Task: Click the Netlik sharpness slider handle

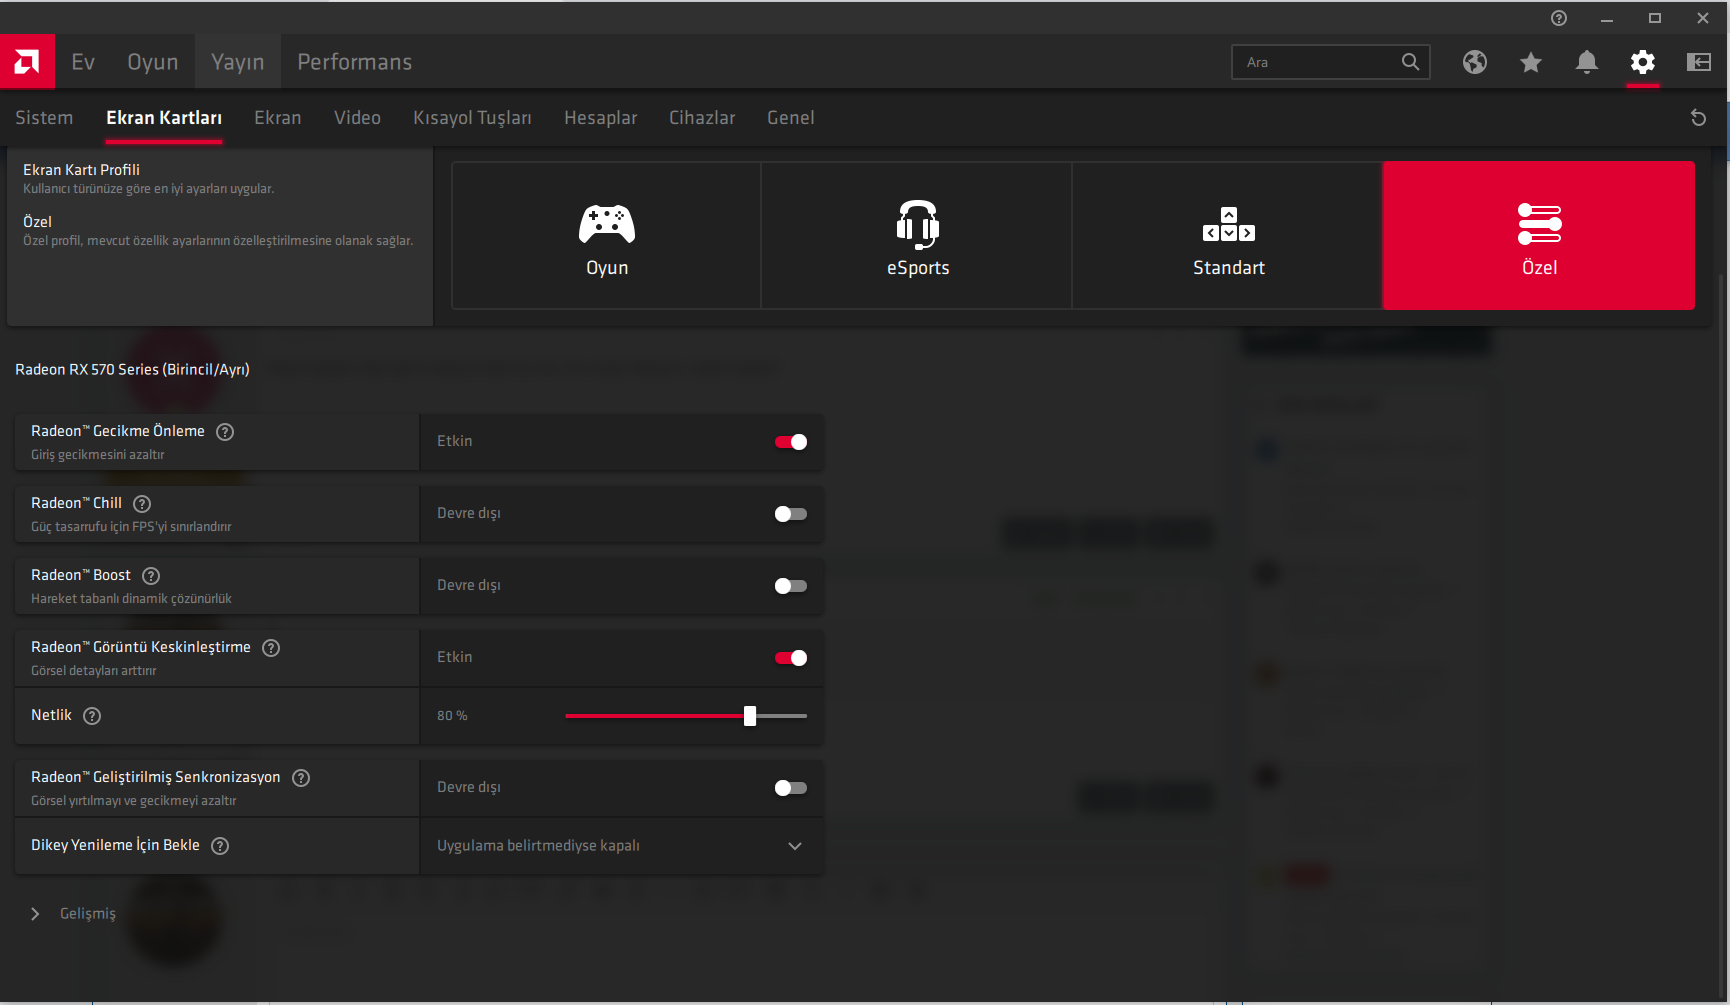Action: 750,716
